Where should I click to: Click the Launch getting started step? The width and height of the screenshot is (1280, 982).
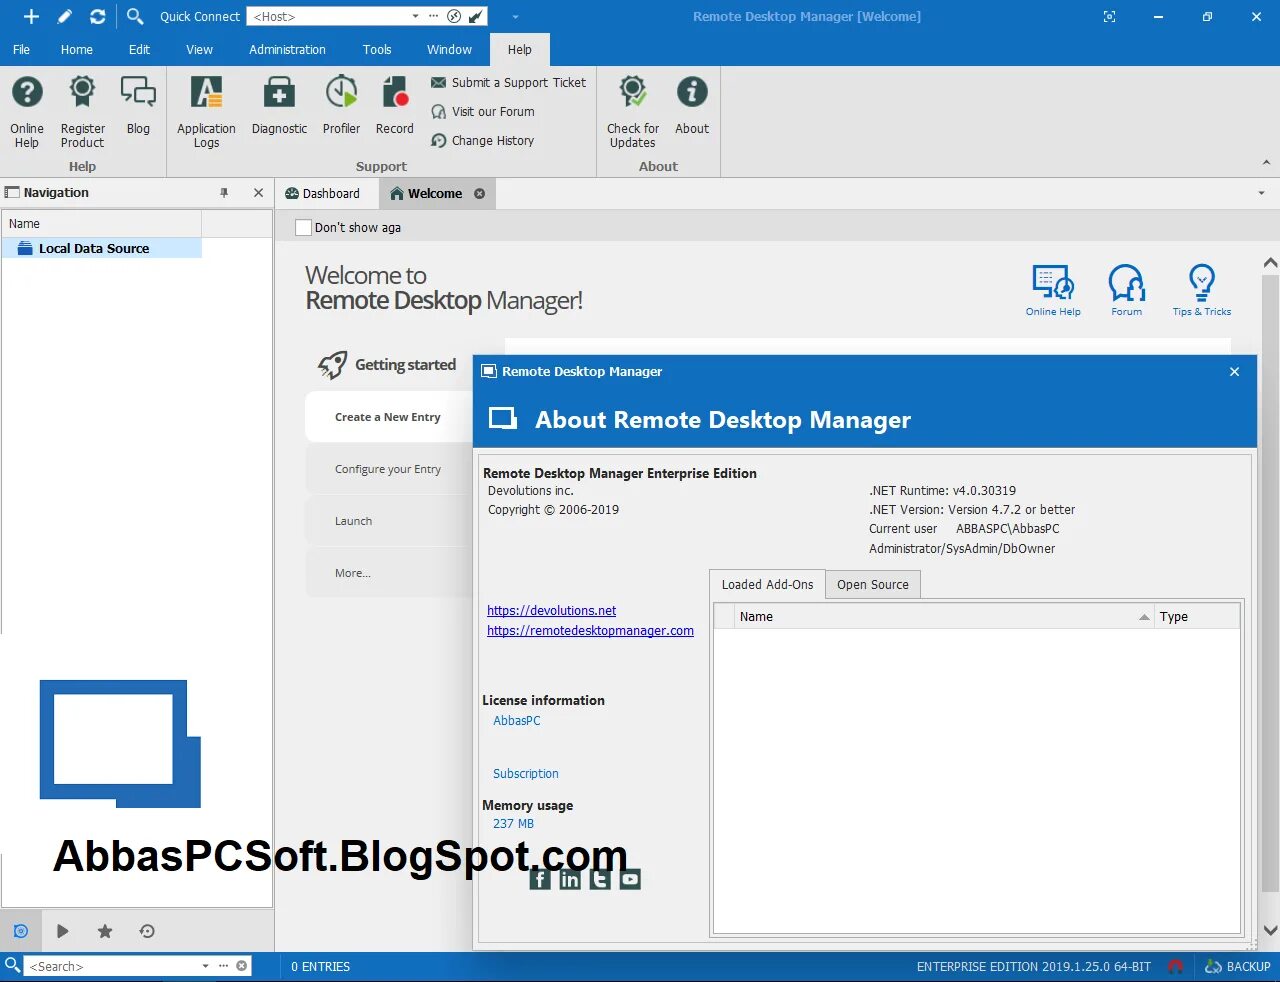pyautogui.click(x=388, y=521)
